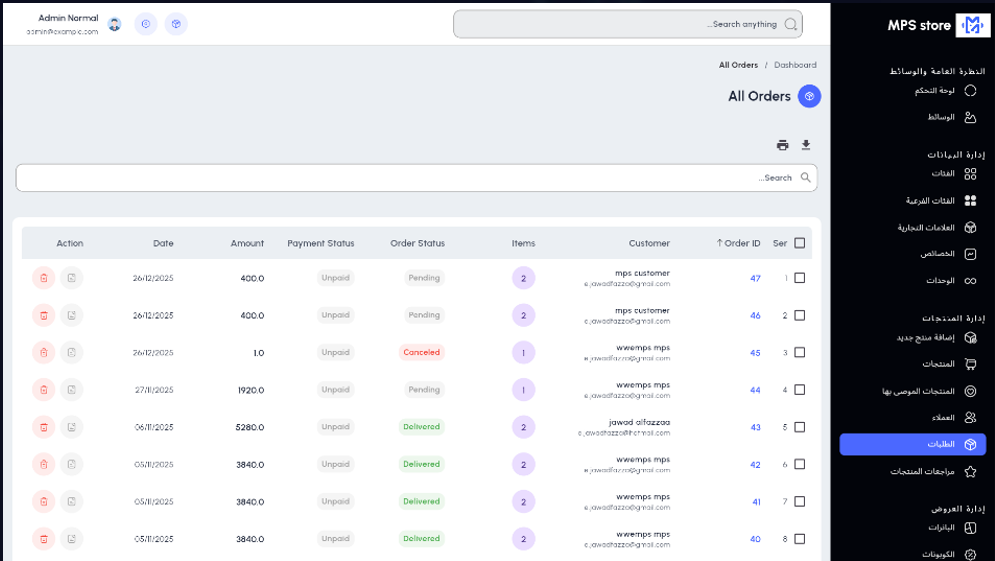995x561 pixels.
Task: Sort orders by the Amount column header
Action: tap(247, 243)
